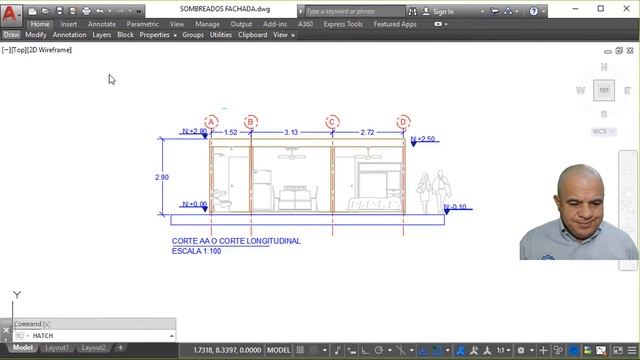Toggle grid display in status bar

click(x=300, y=350)
